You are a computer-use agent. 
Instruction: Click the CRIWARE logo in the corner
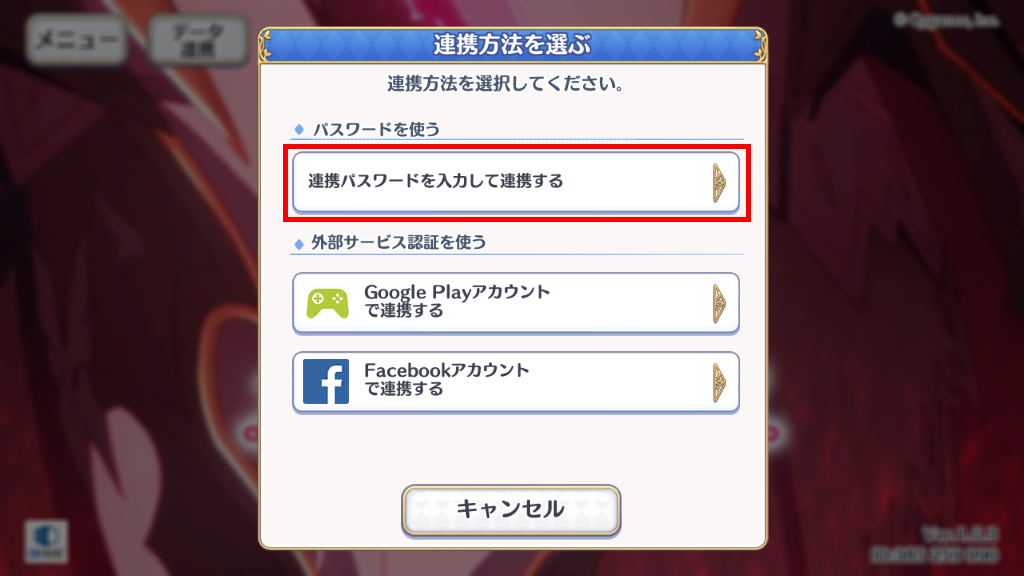(x=46, y=541)
